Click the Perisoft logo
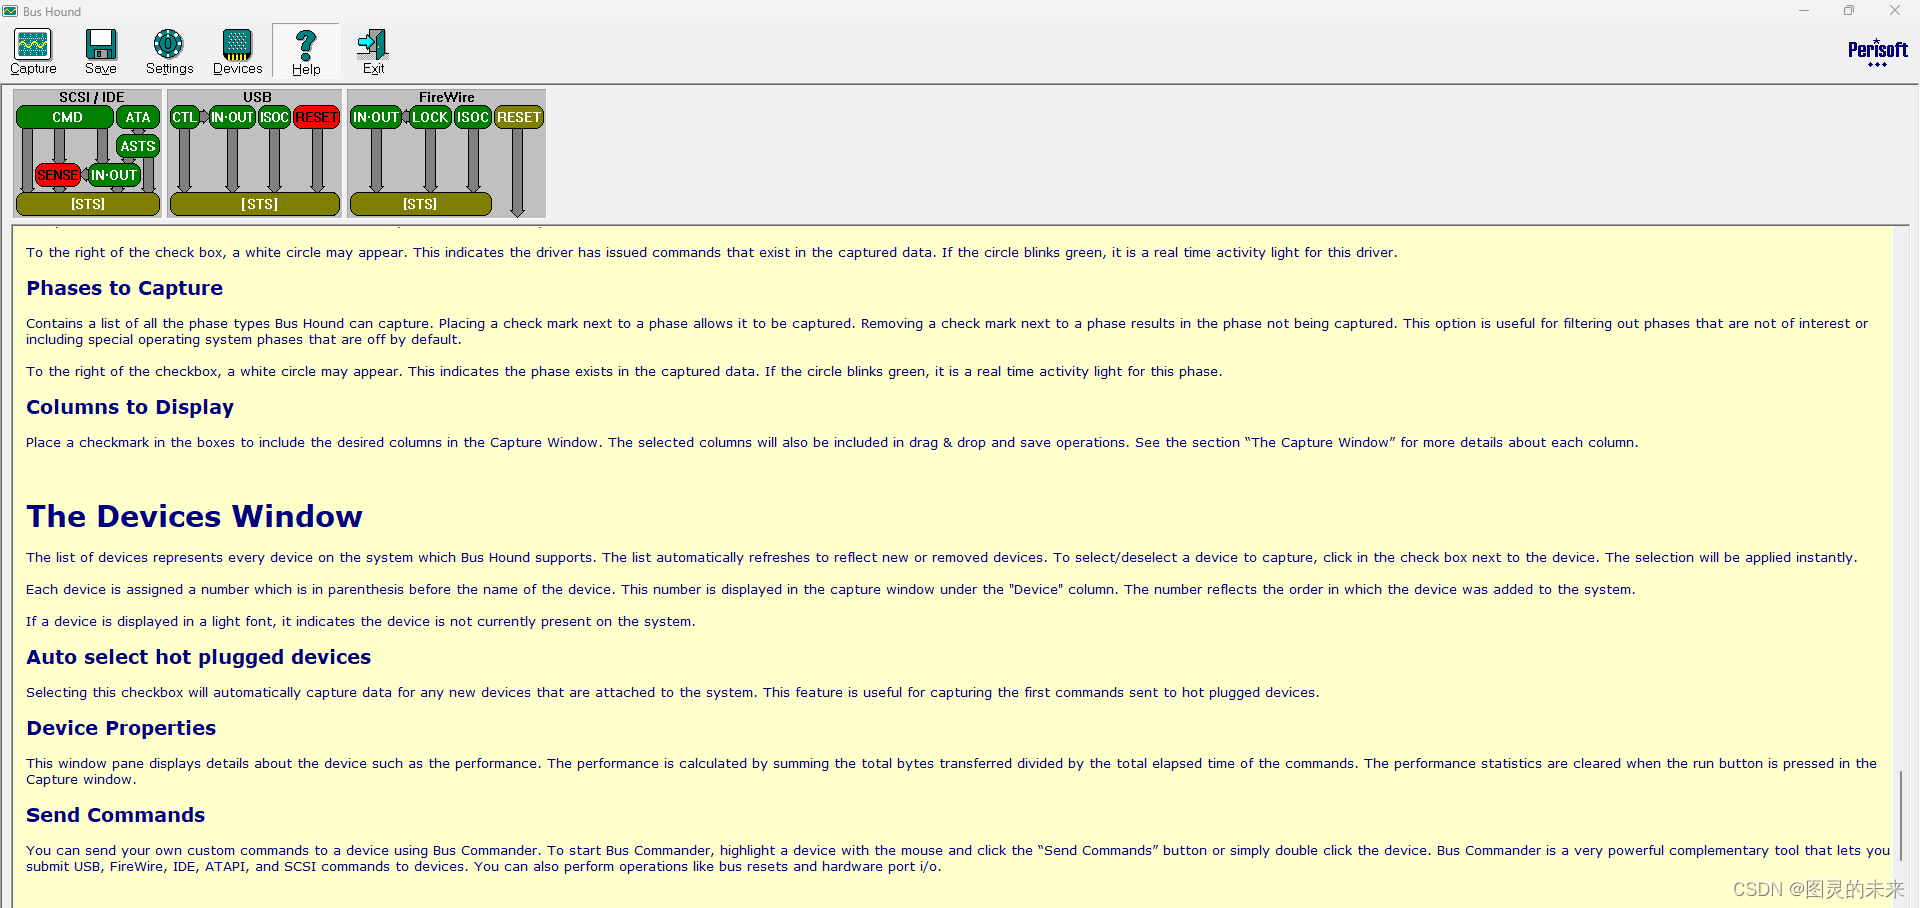 point(1877,52)
